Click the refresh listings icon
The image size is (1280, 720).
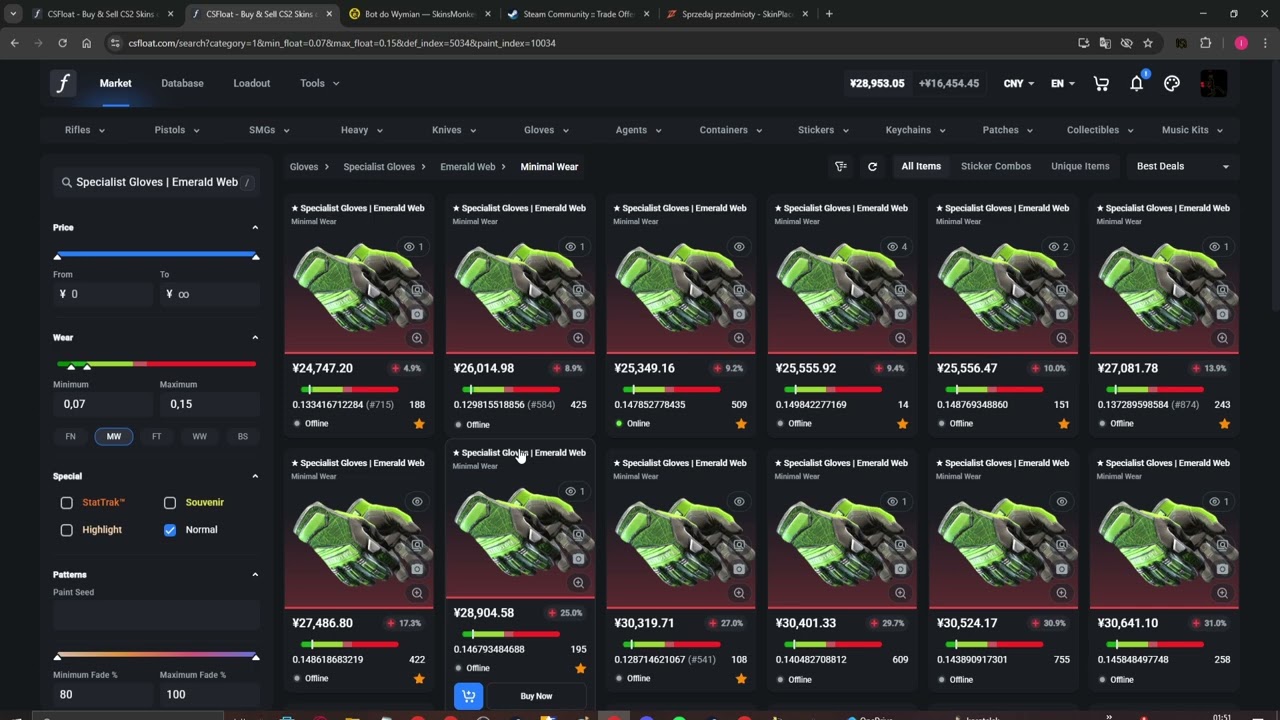coord(872,167)
